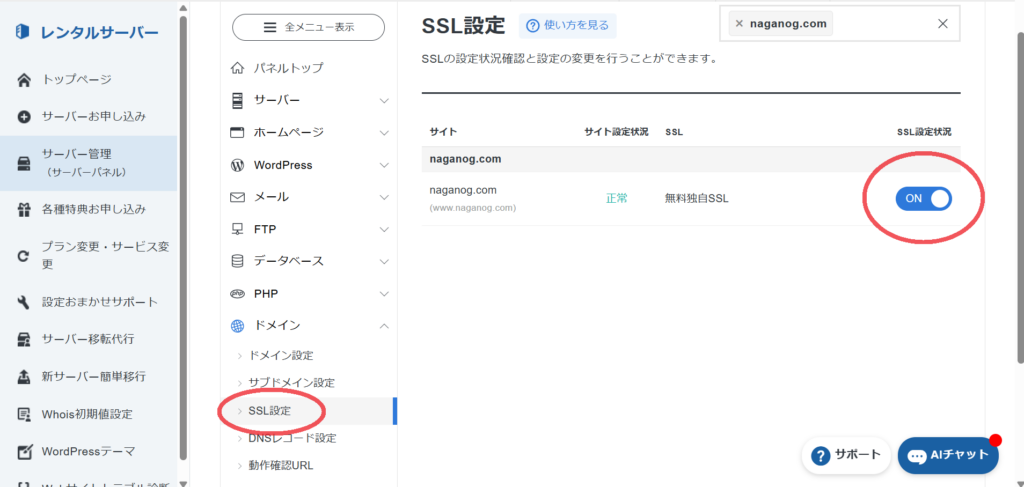Click the (www.naganog.com) row text
1024x487 pixels.
473,208
